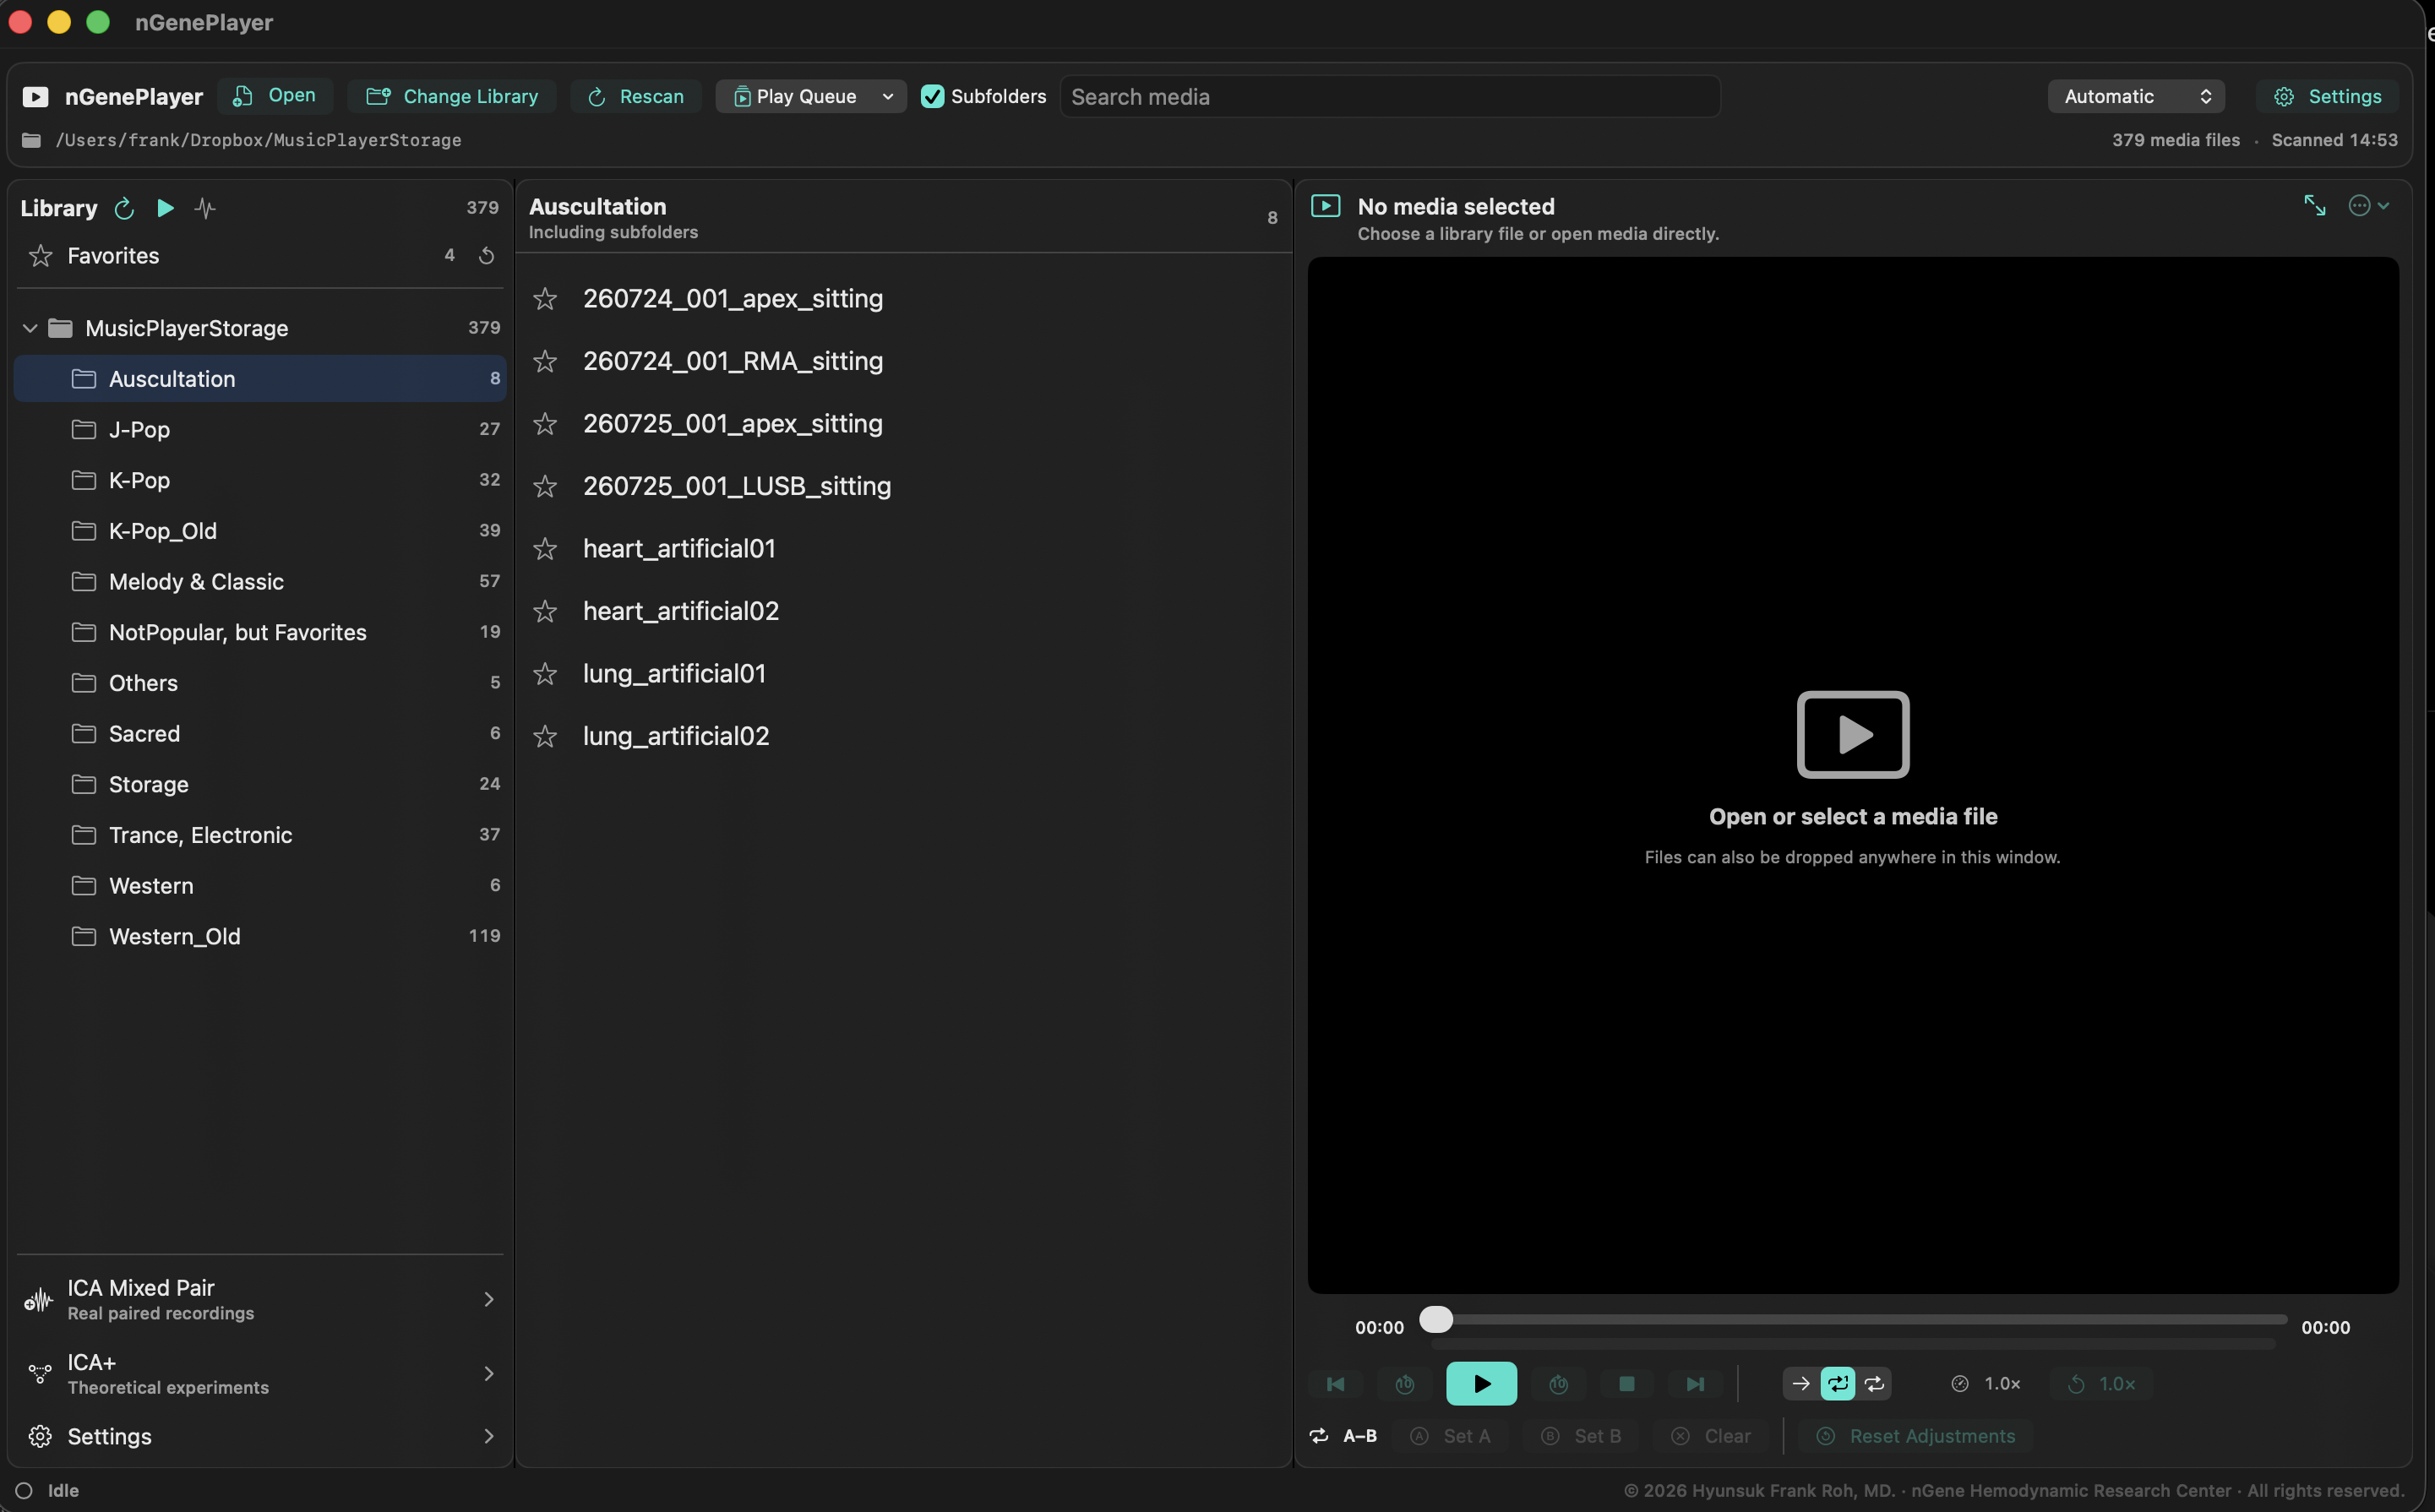Open the Western_Old folder
This screenshot has height=1512, width=2435.
260,937
